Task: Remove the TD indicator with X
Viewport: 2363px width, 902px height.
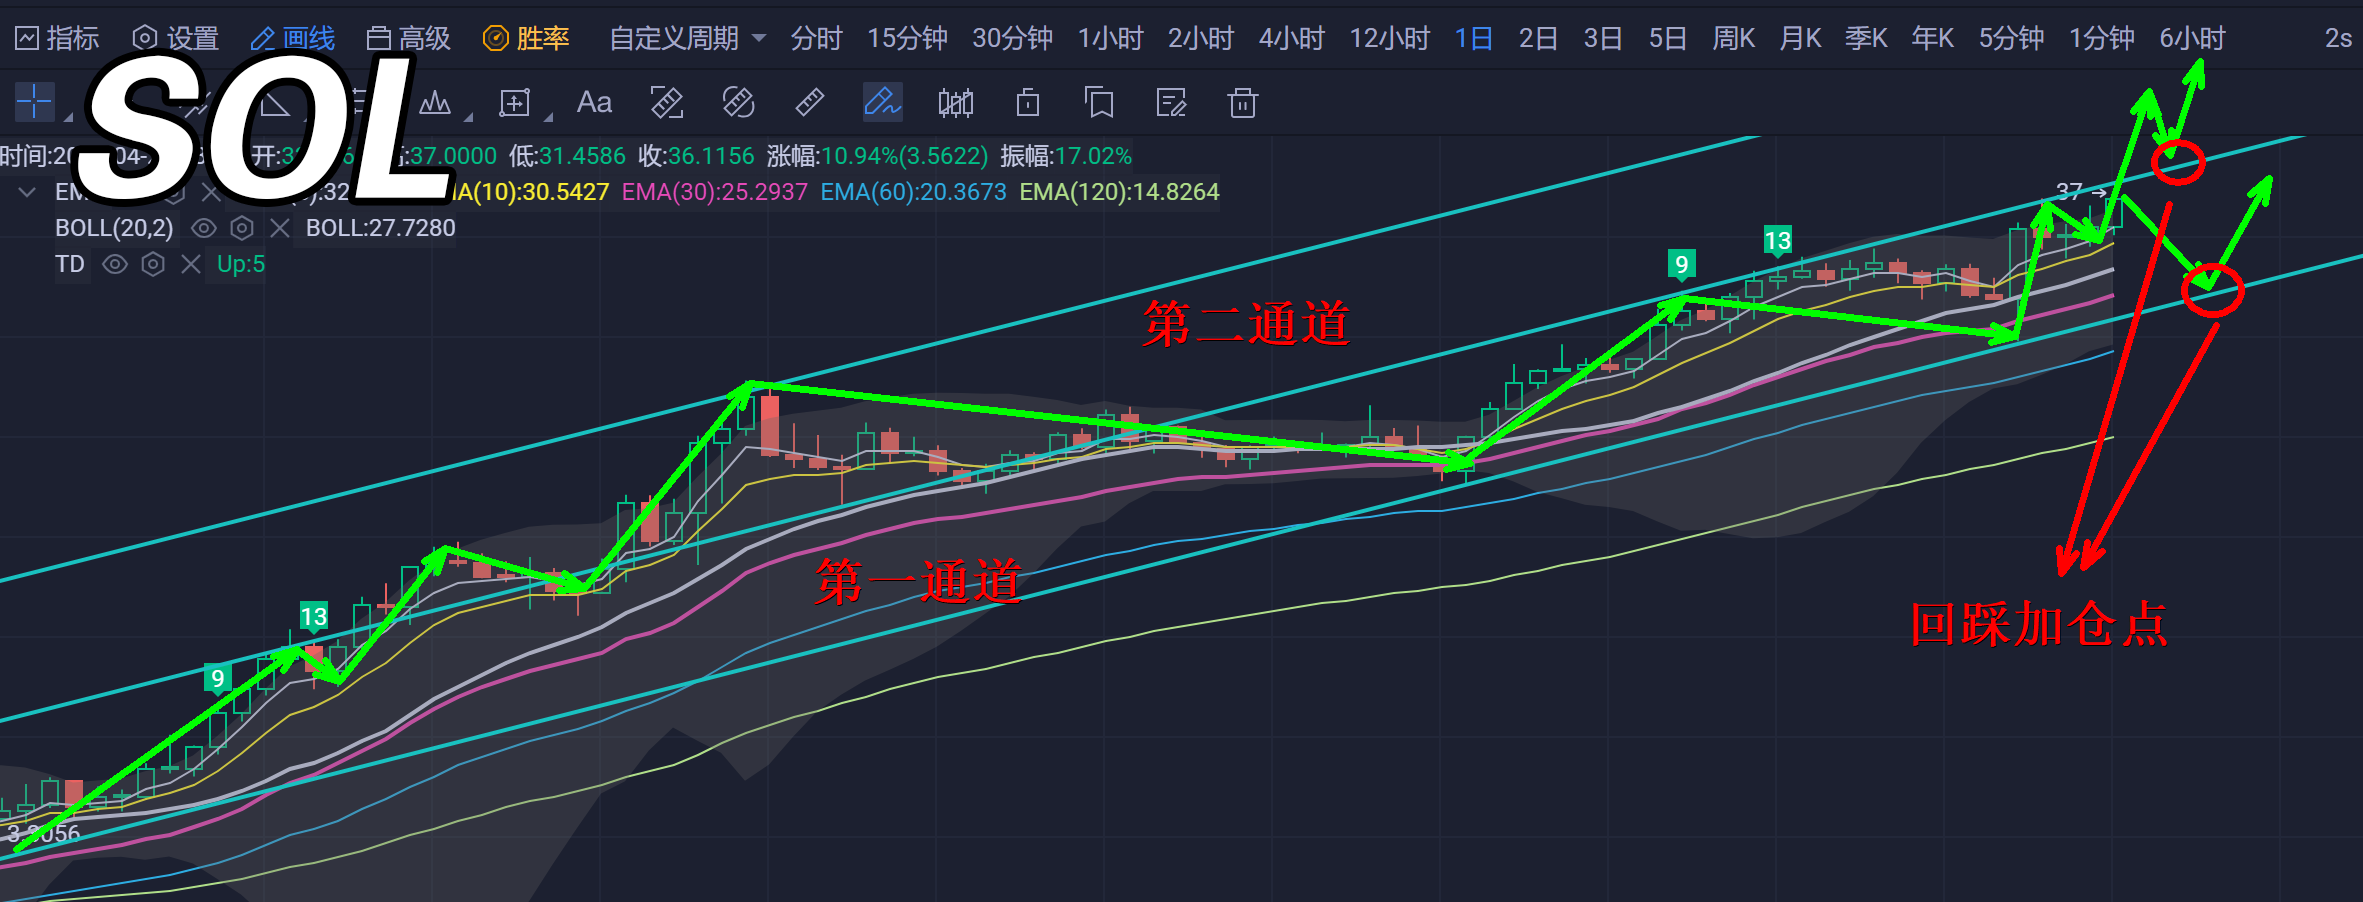Action: click(x=191, y=264)
